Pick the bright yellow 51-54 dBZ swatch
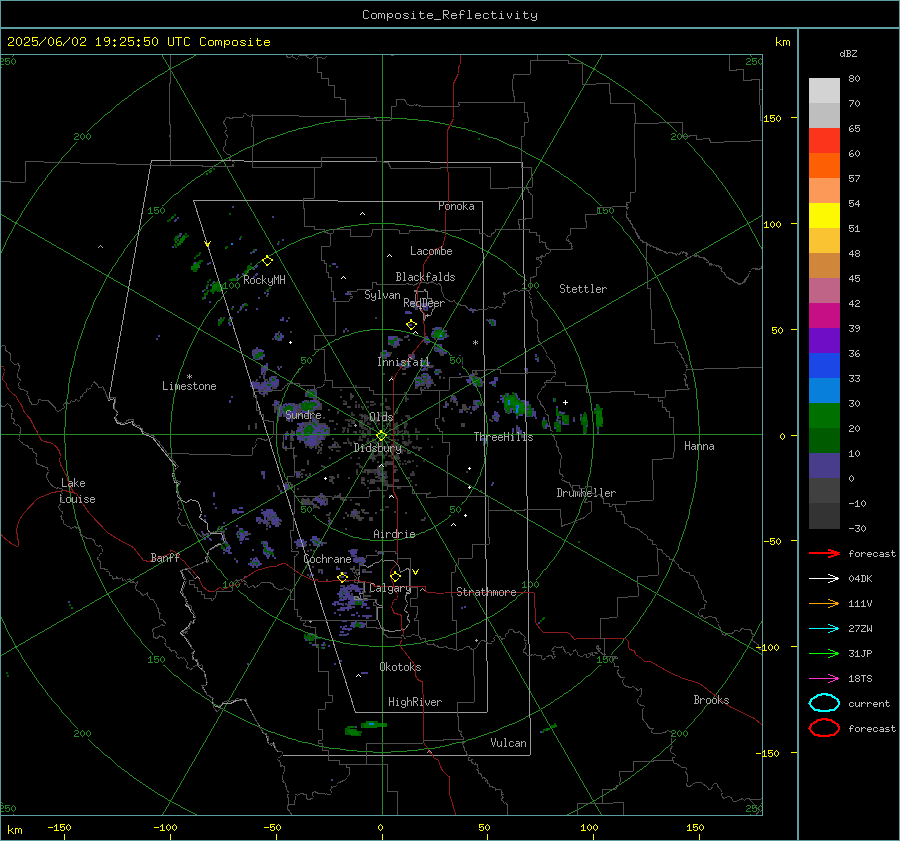This screenshot has width=900, height=841. (824, 215)
